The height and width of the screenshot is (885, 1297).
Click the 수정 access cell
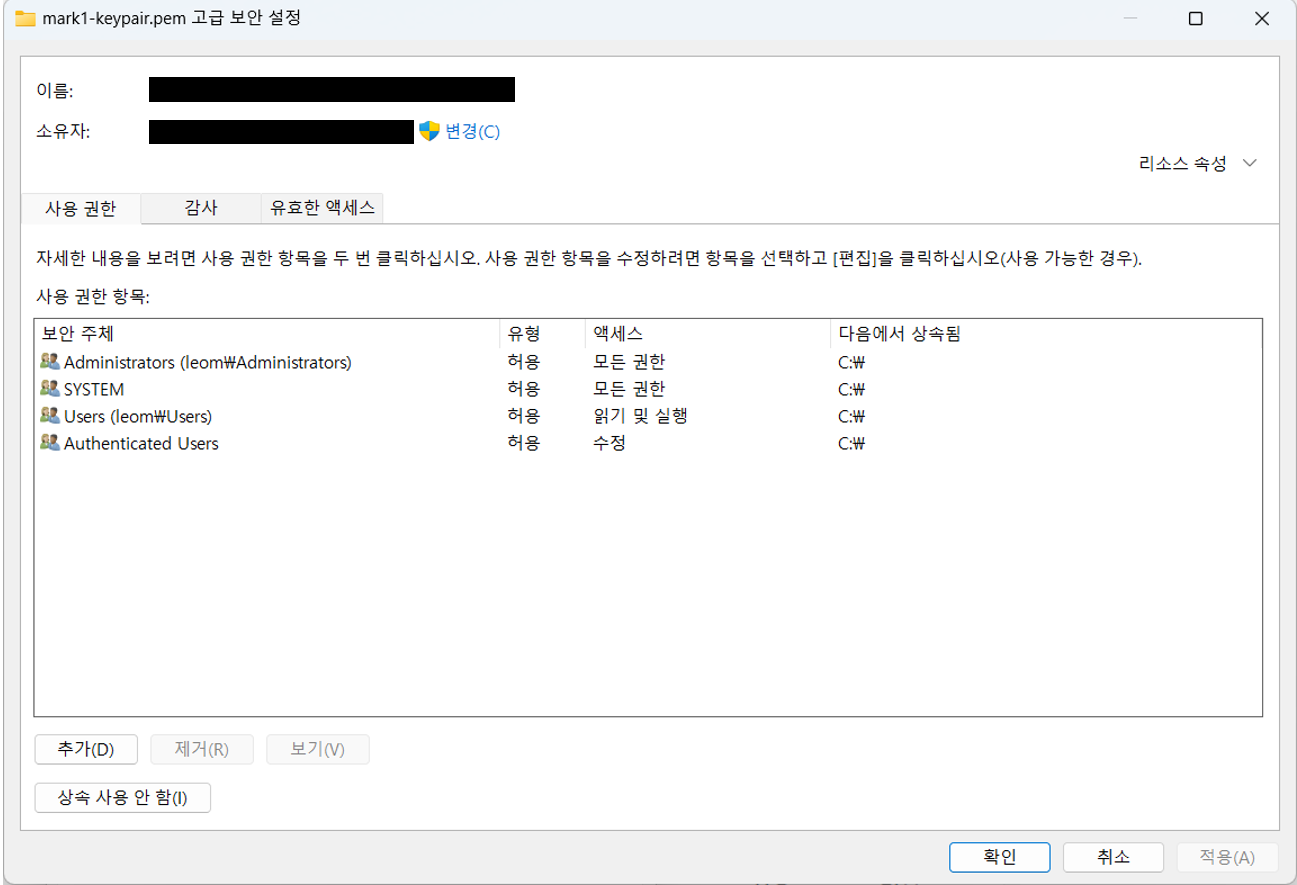[x=609, y=443]
